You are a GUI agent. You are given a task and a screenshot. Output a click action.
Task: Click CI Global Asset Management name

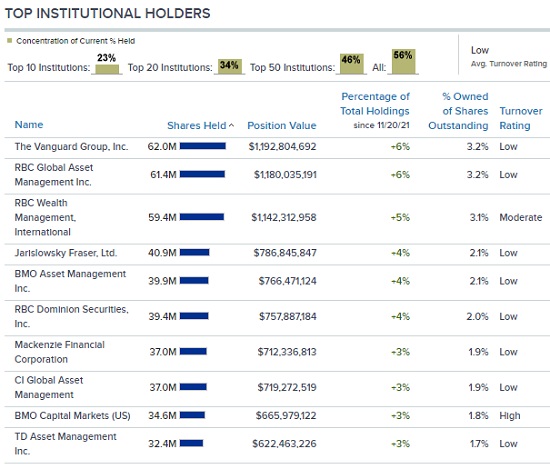(x=49, y=388)
